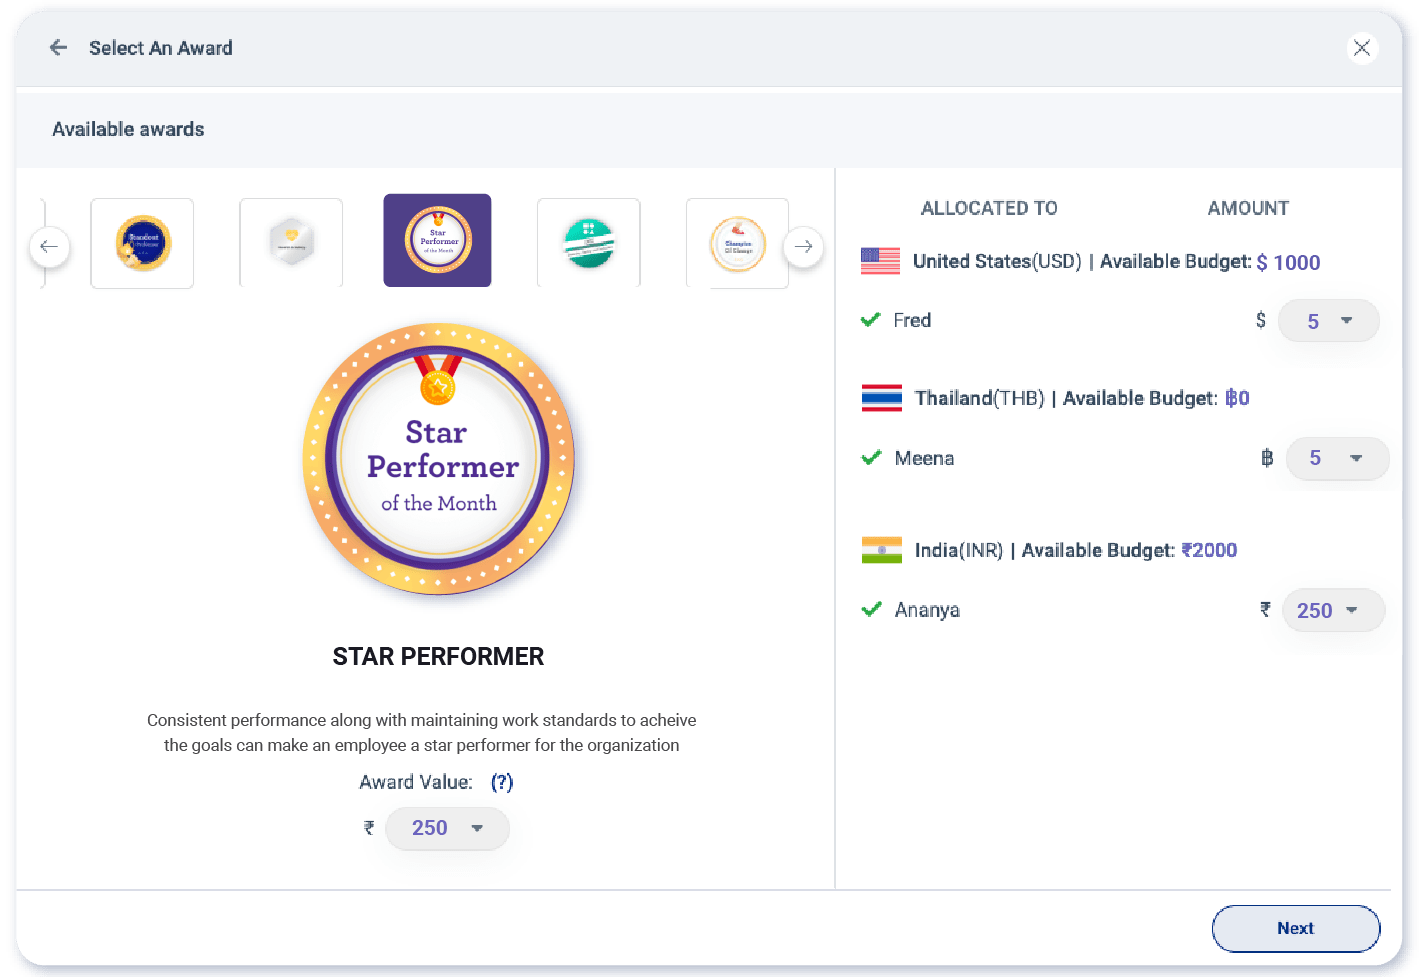This screenshot has height=977, width=1419.
Task: Open the Award Value help icon
Action: point(501,782)
